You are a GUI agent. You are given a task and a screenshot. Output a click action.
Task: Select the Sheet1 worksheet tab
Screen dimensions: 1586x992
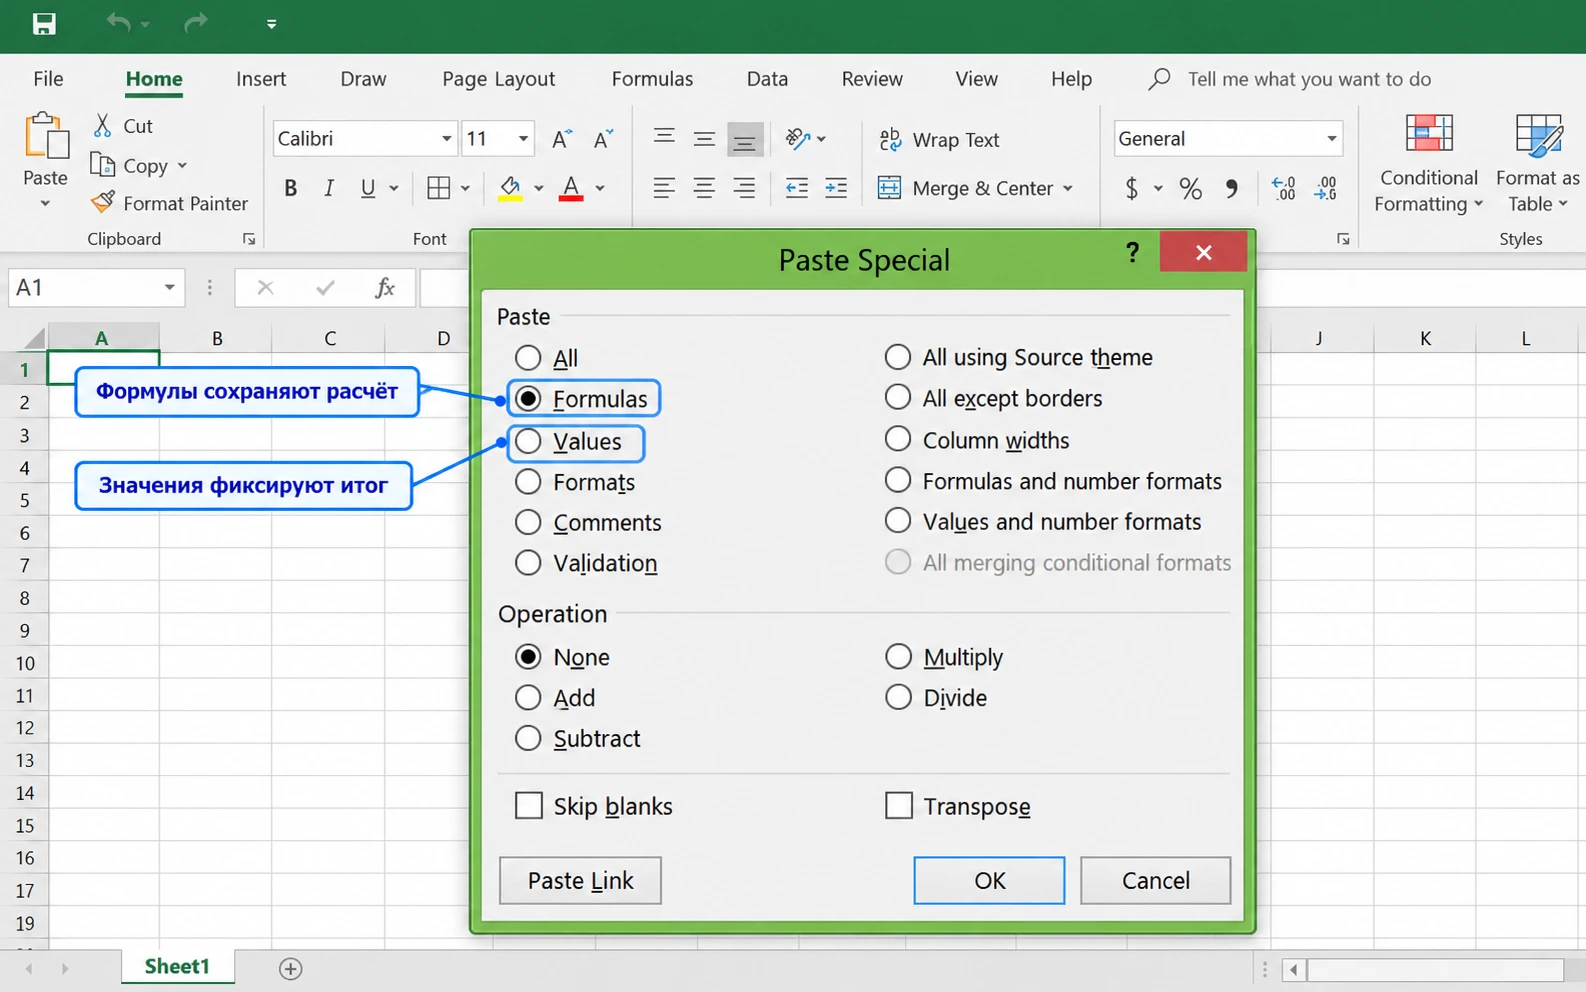coord(177,966)
